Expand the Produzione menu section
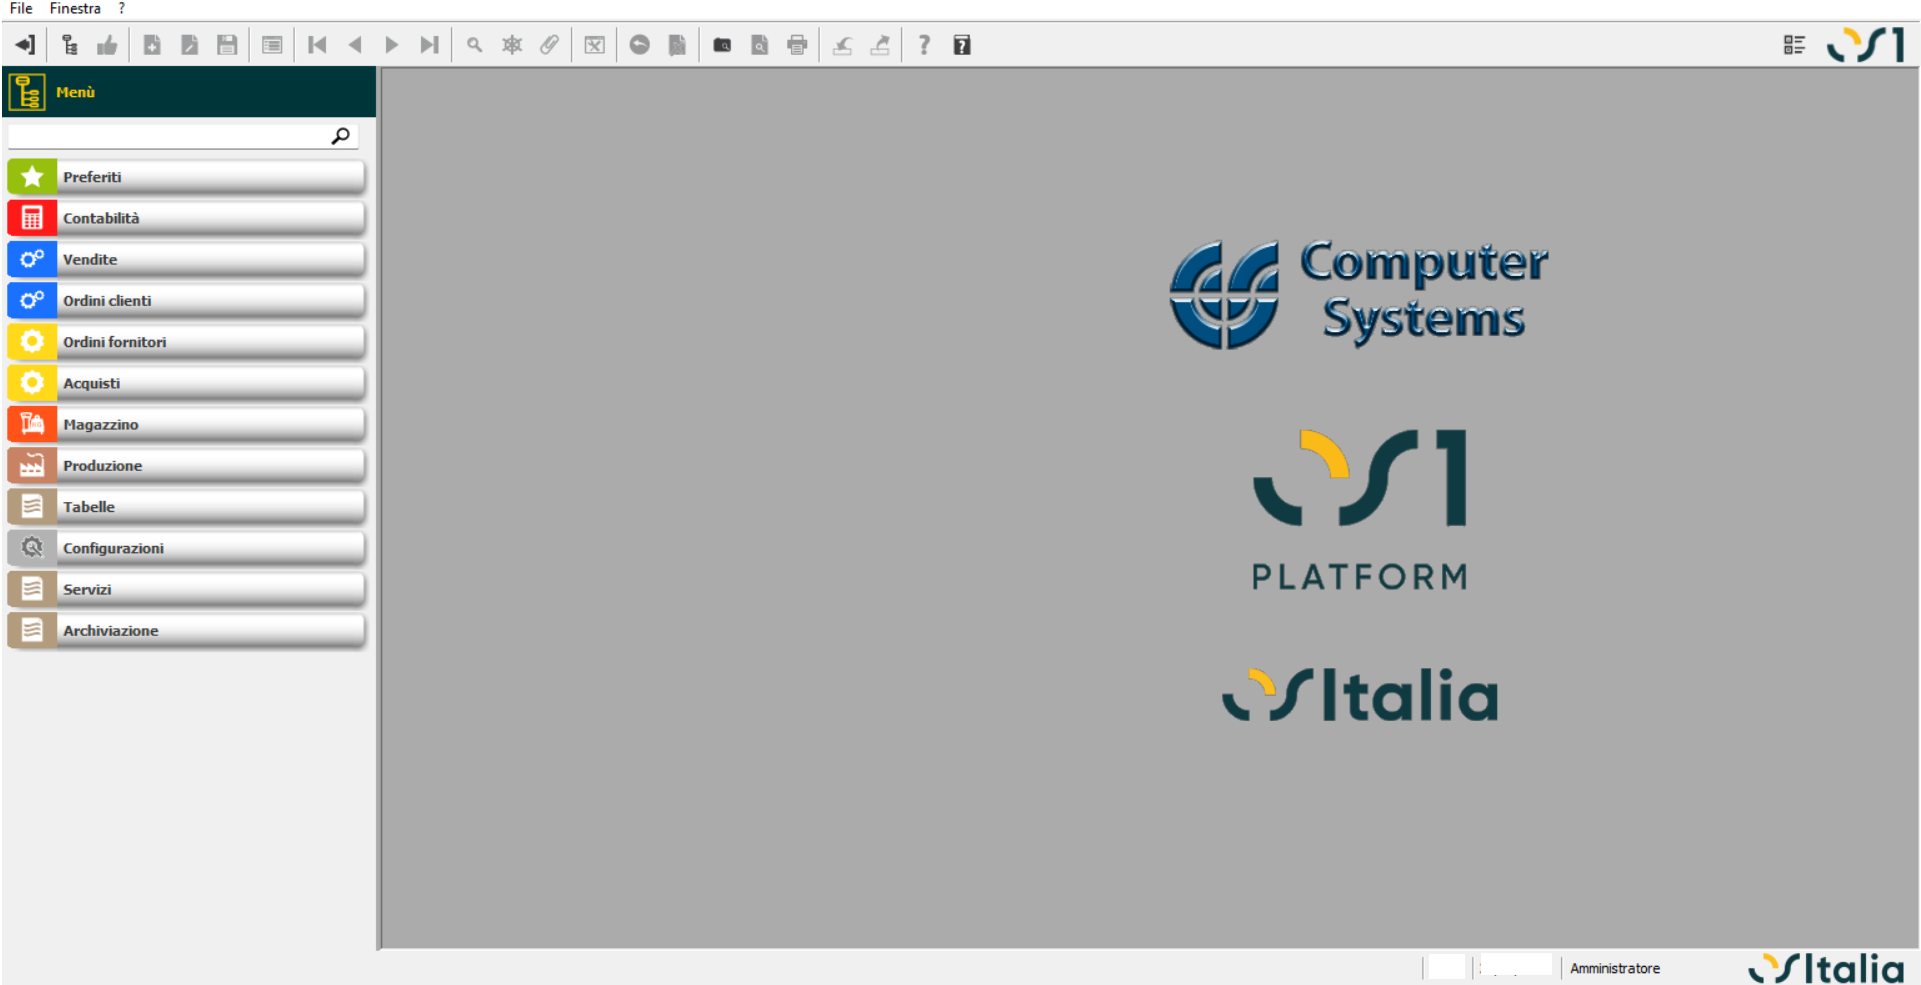This screenshot has width=1921, height=985. point(186,465)
